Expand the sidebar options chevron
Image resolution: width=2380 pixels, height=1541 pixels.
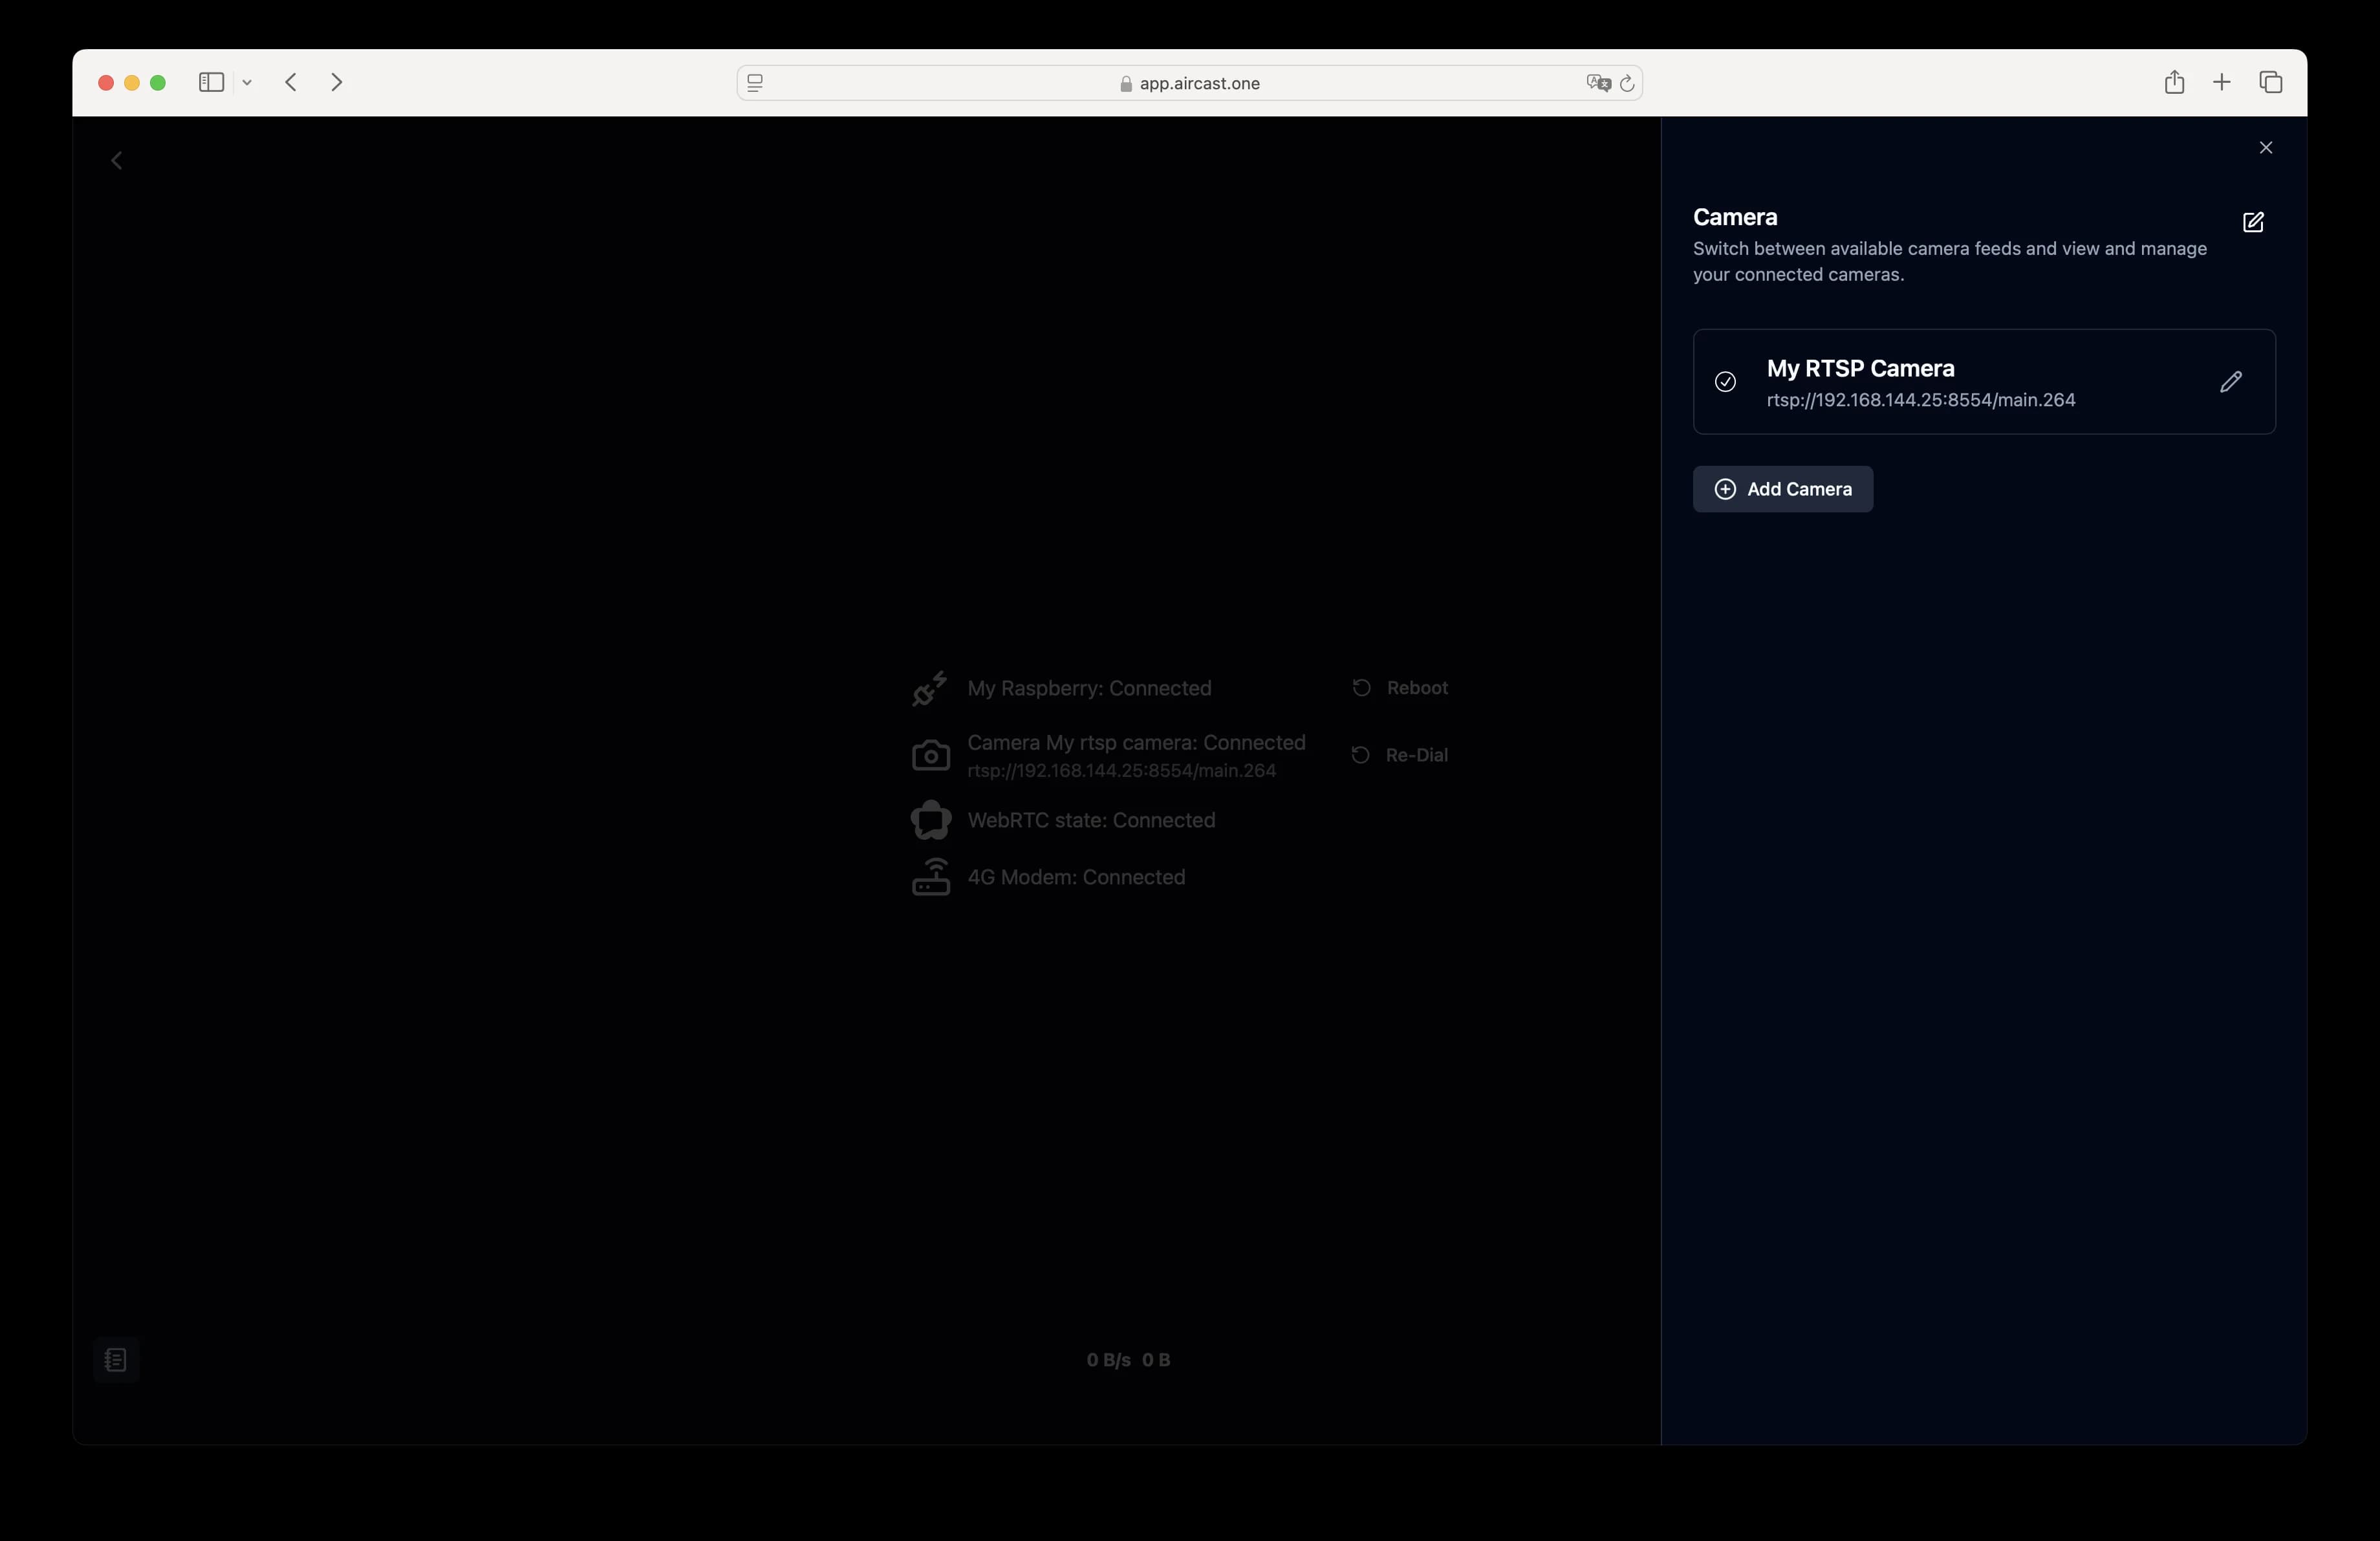pyautogui.click(x=247, y=83)
